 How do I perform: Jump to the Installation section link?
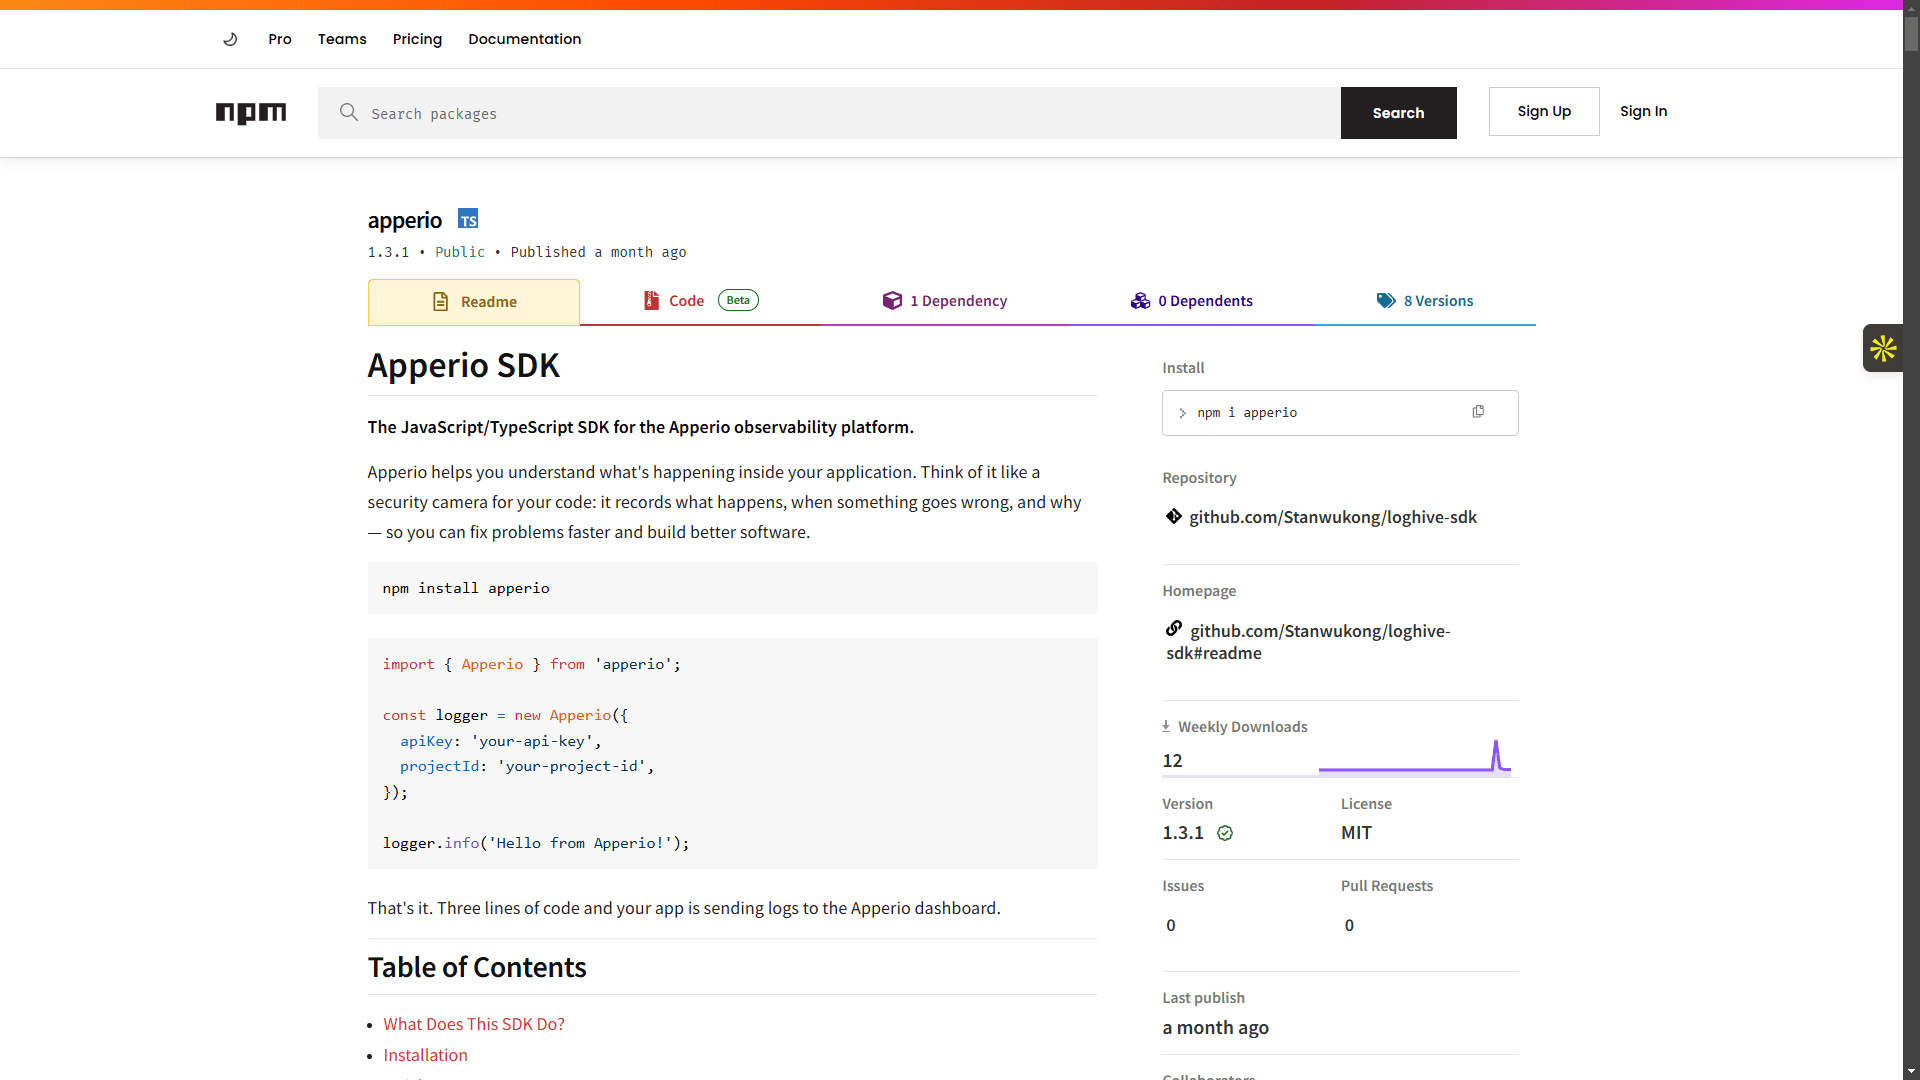pyautogui.click(x=425, y=1055)
